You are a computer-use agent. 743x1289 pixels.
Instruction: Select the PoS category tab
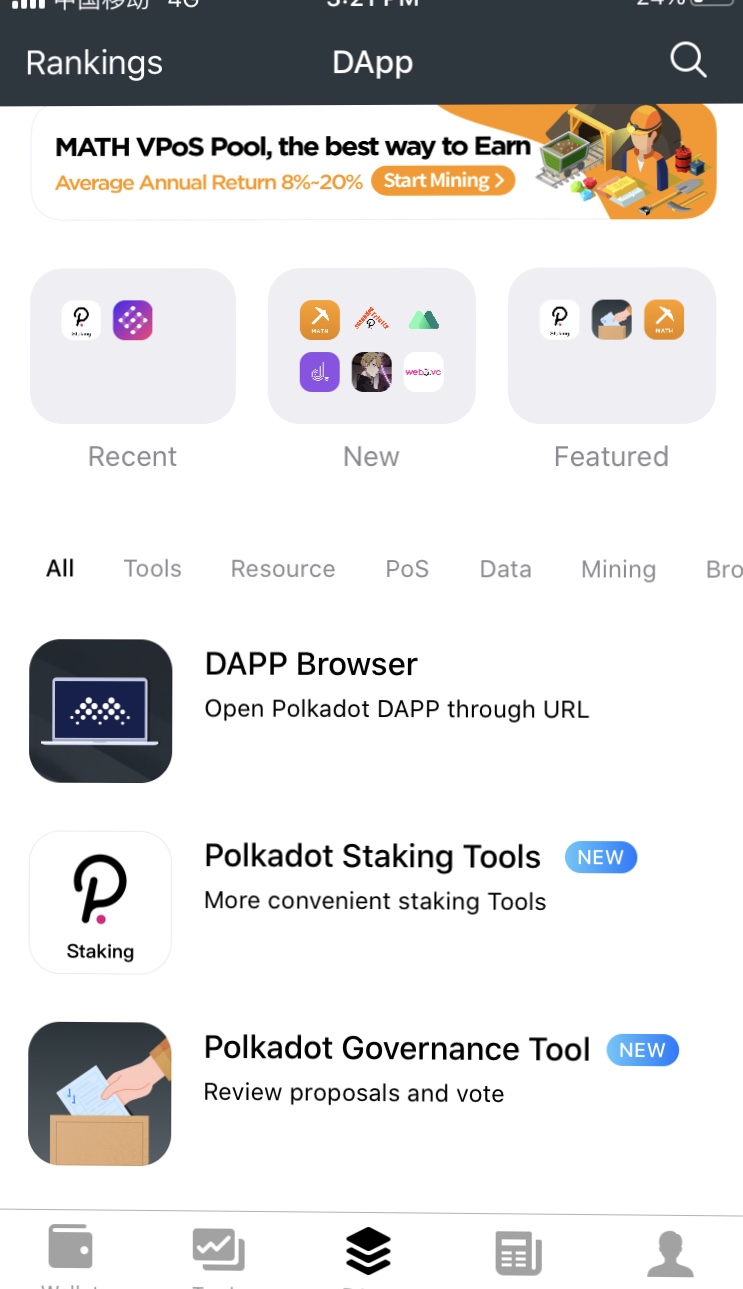407,569
